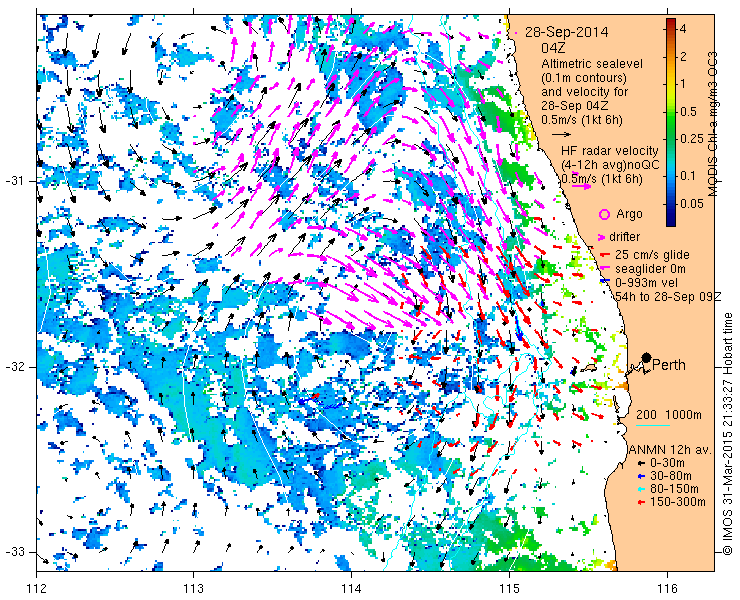Viewport: 740px width, 600px height.
Task: Click the 4 value on the color scale
Action: 682,29
